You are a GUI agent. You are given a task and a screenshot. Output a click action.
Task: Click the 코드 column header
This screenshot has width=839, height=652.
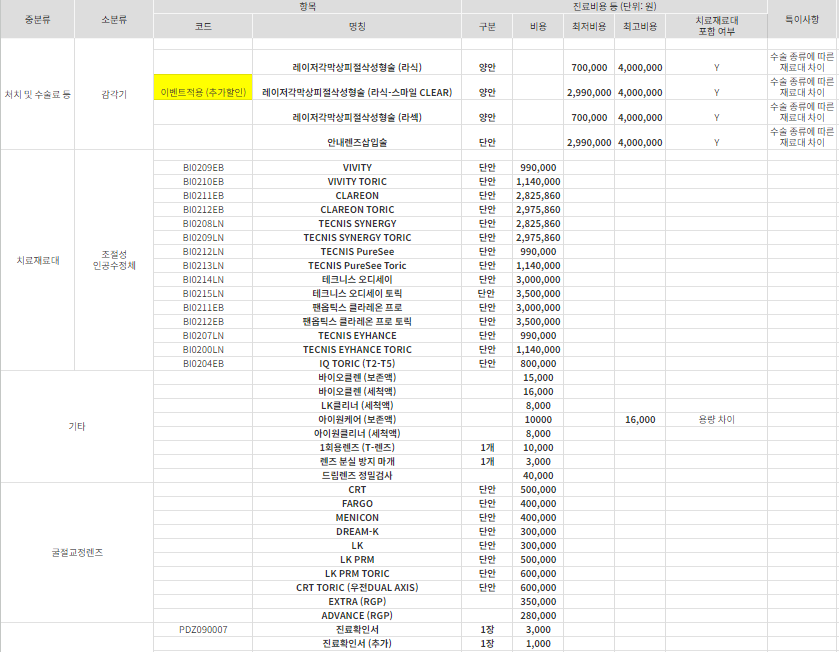(x=203, y=26)
